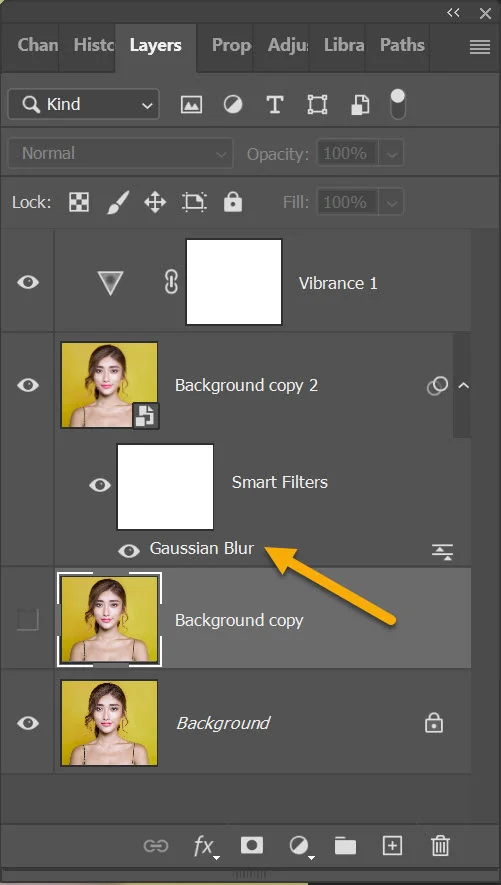Click the Background copy 2 layer name
501x885 pixels.
tap(246, 386)
